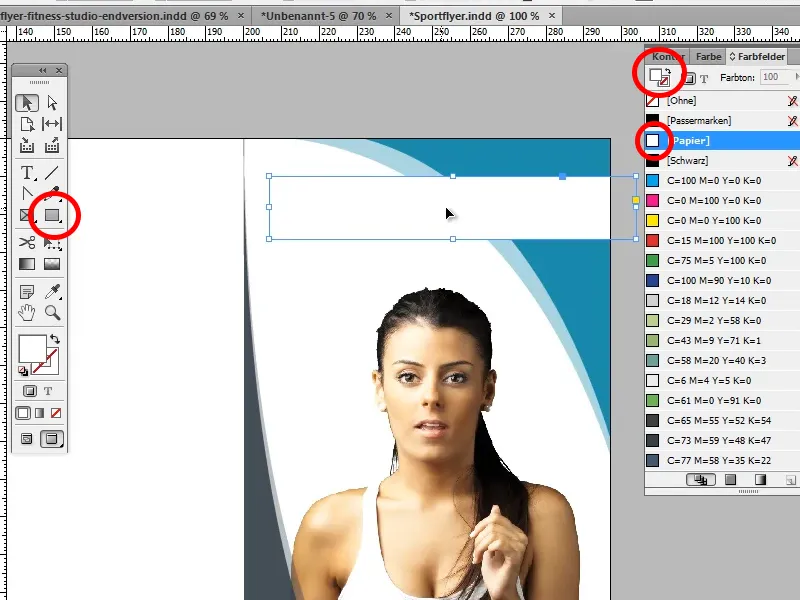Select the Scissors tool
The image size is (800, 600).
click(27, 242)
